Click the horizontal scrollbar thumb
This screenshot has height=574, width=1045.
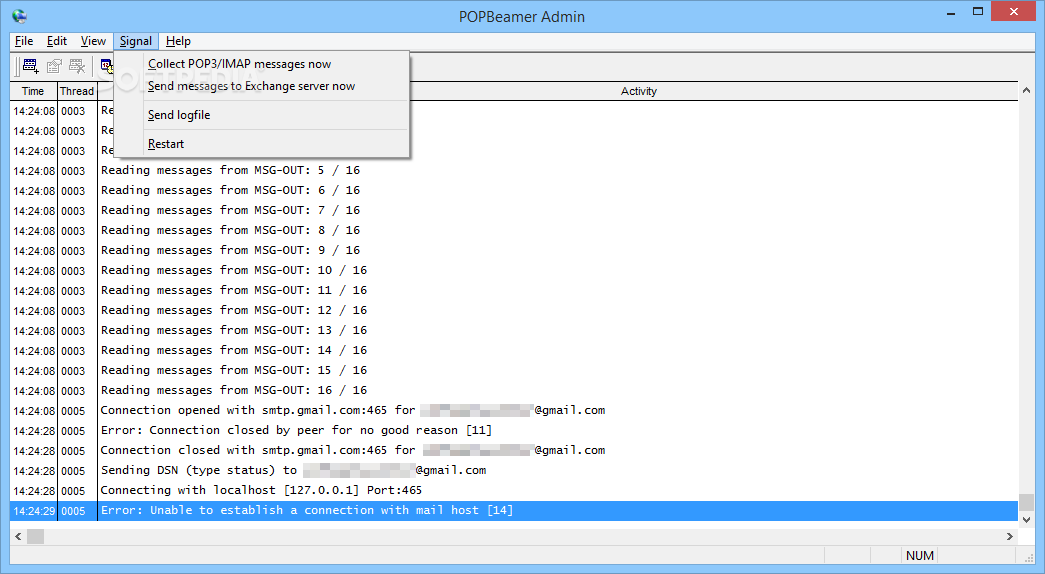[35, 536]
